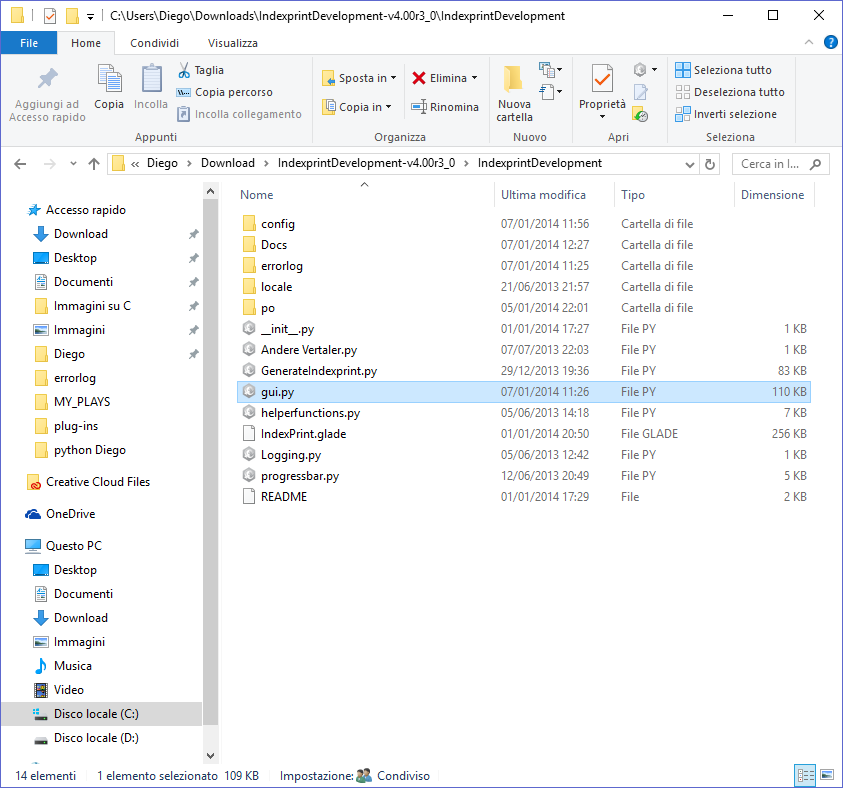Screen dimensions: 843x788
Task: Open the new item dropdown in Nuovo group
Action: point(550,69)
